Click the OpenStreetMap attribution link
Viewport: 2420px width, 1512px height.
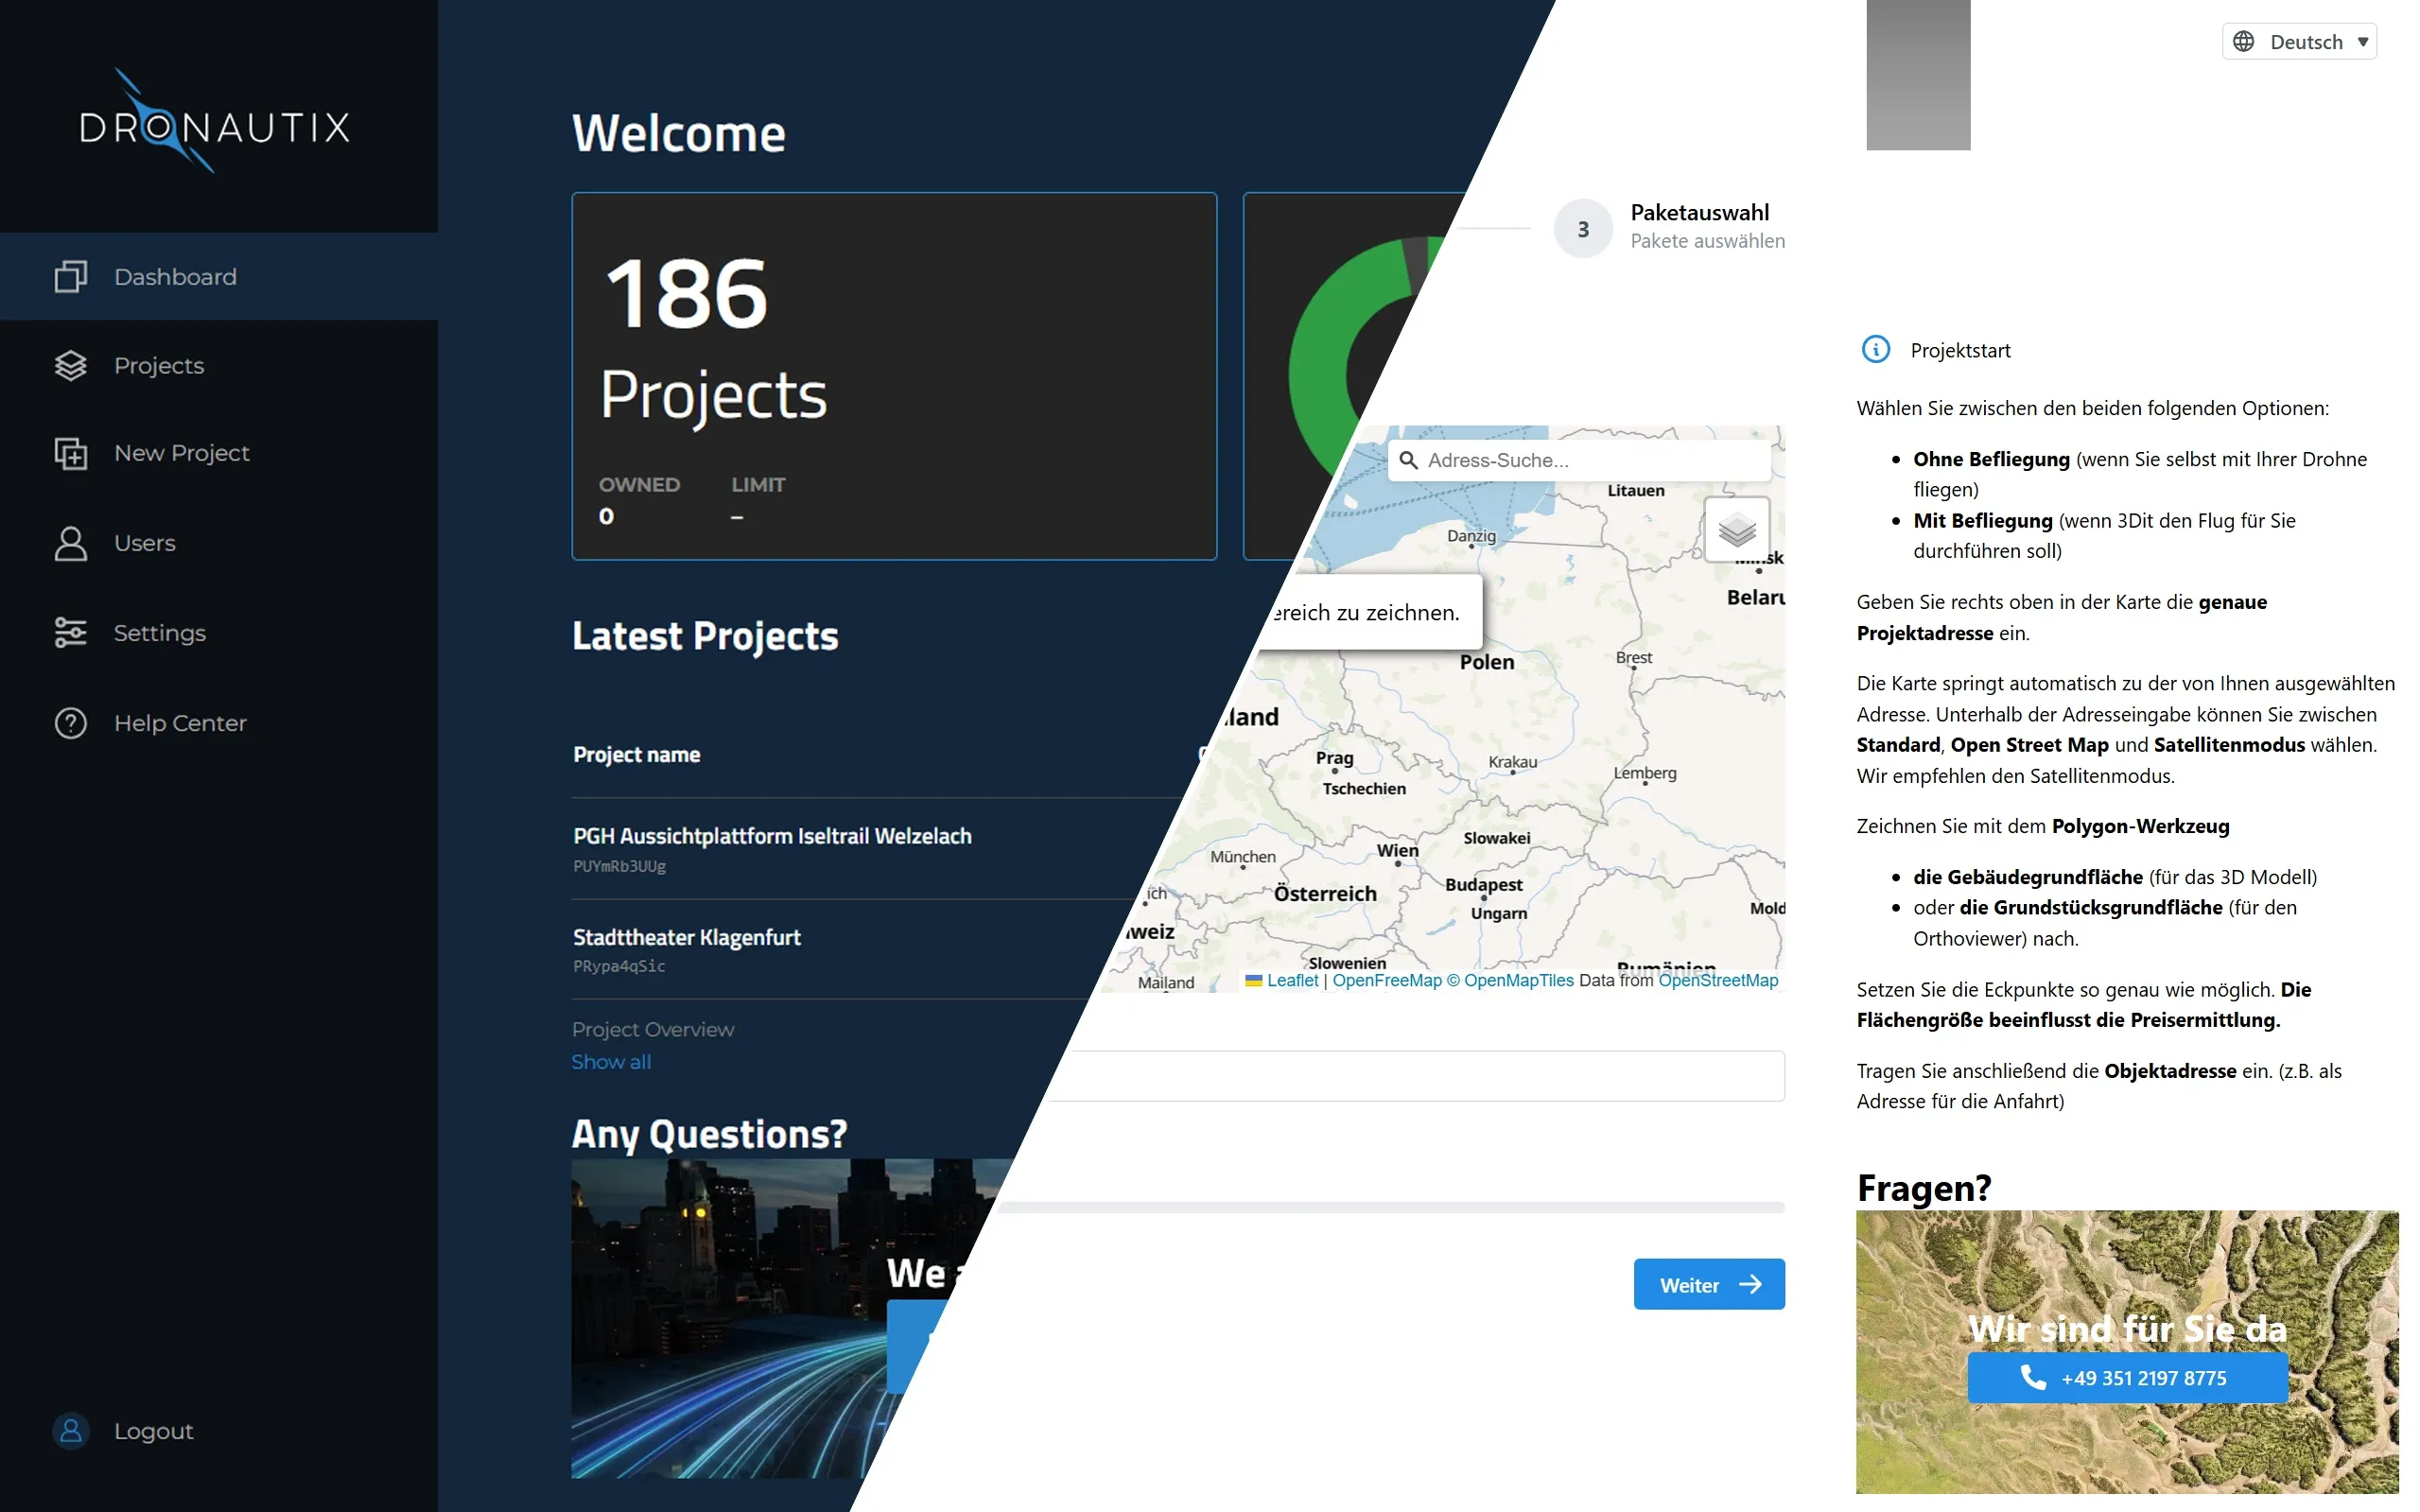[1717, 980]
